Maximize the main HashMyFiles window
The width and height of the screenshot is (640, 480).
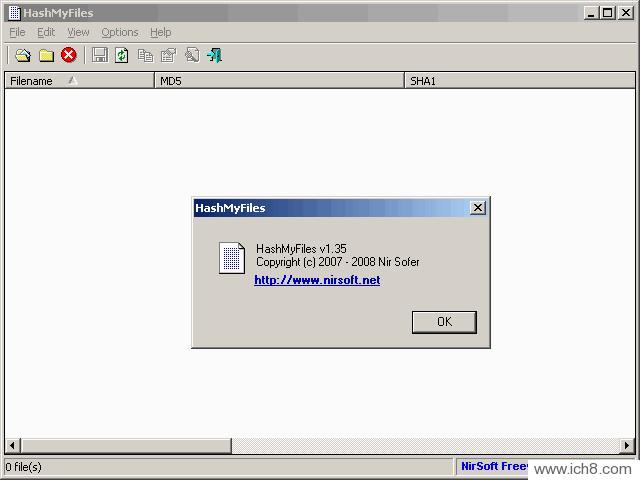(x=607, y=13)
